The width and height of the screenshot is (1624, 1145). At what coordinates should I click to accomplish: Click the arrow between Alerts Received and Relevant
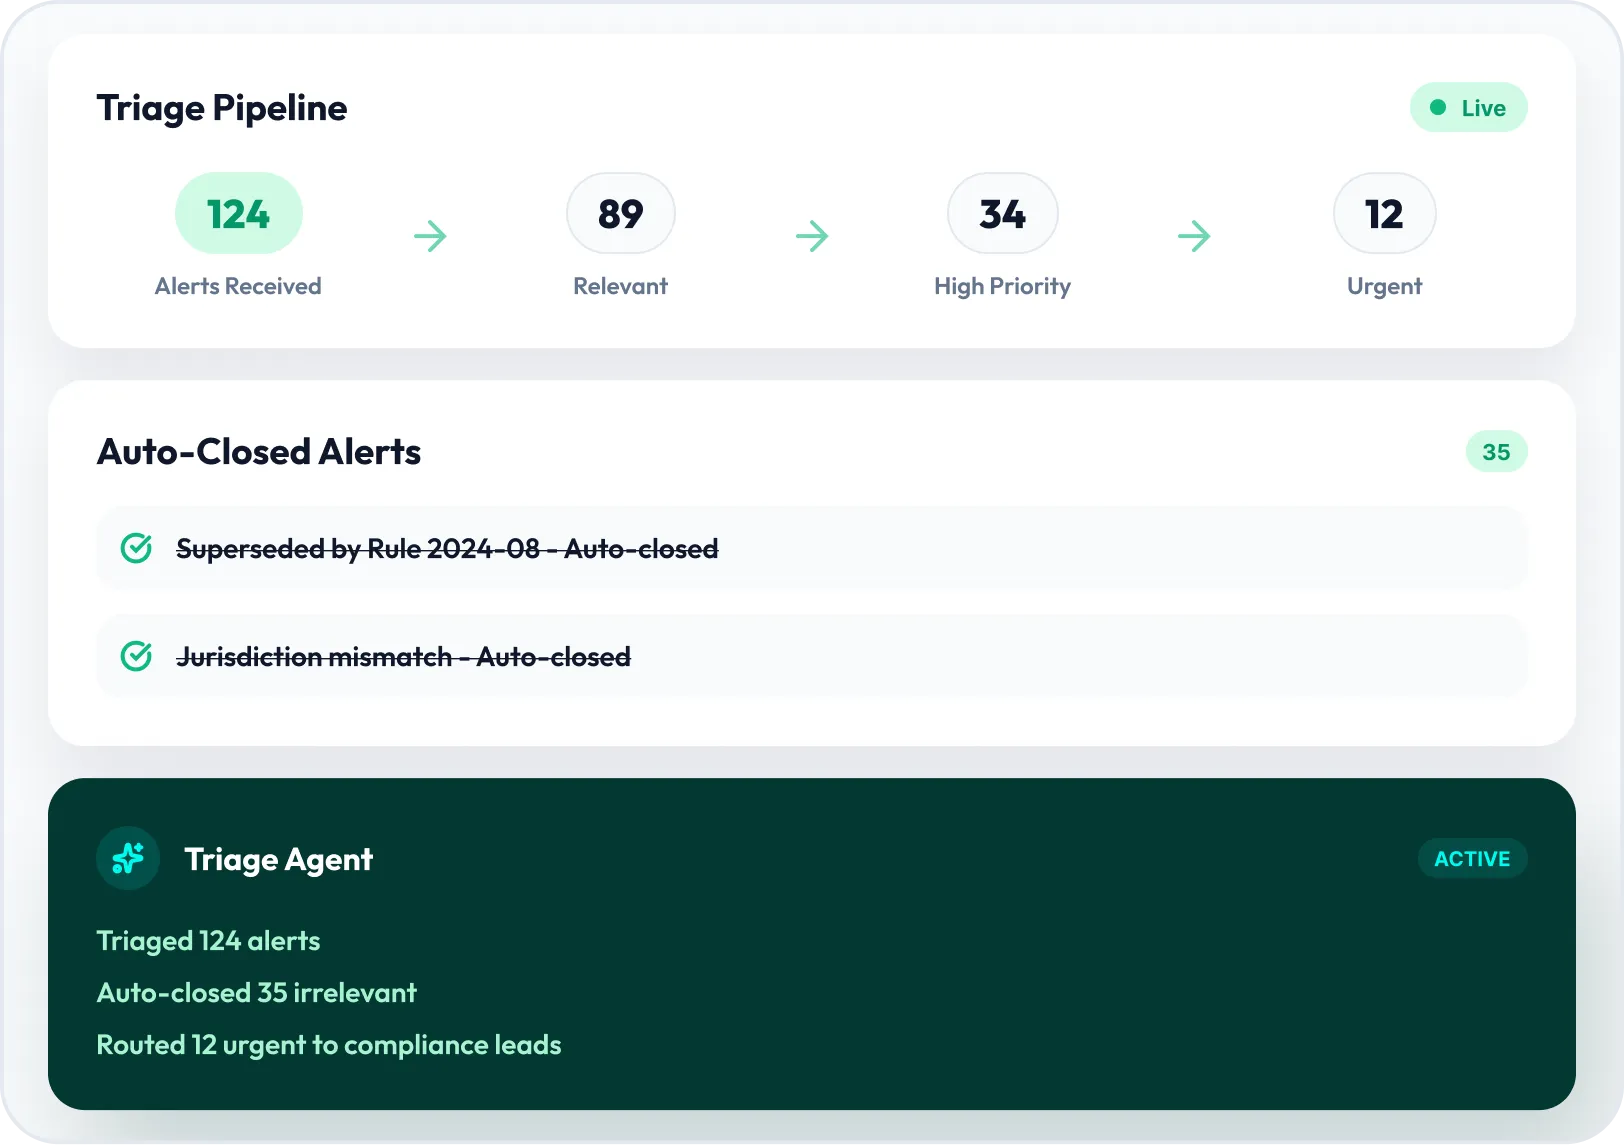tap(430, 236)
